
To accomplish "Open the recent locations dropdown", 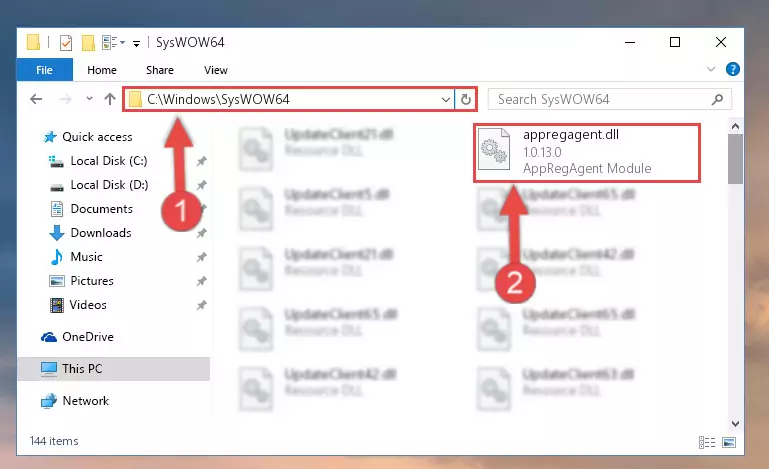I will 89,99.
